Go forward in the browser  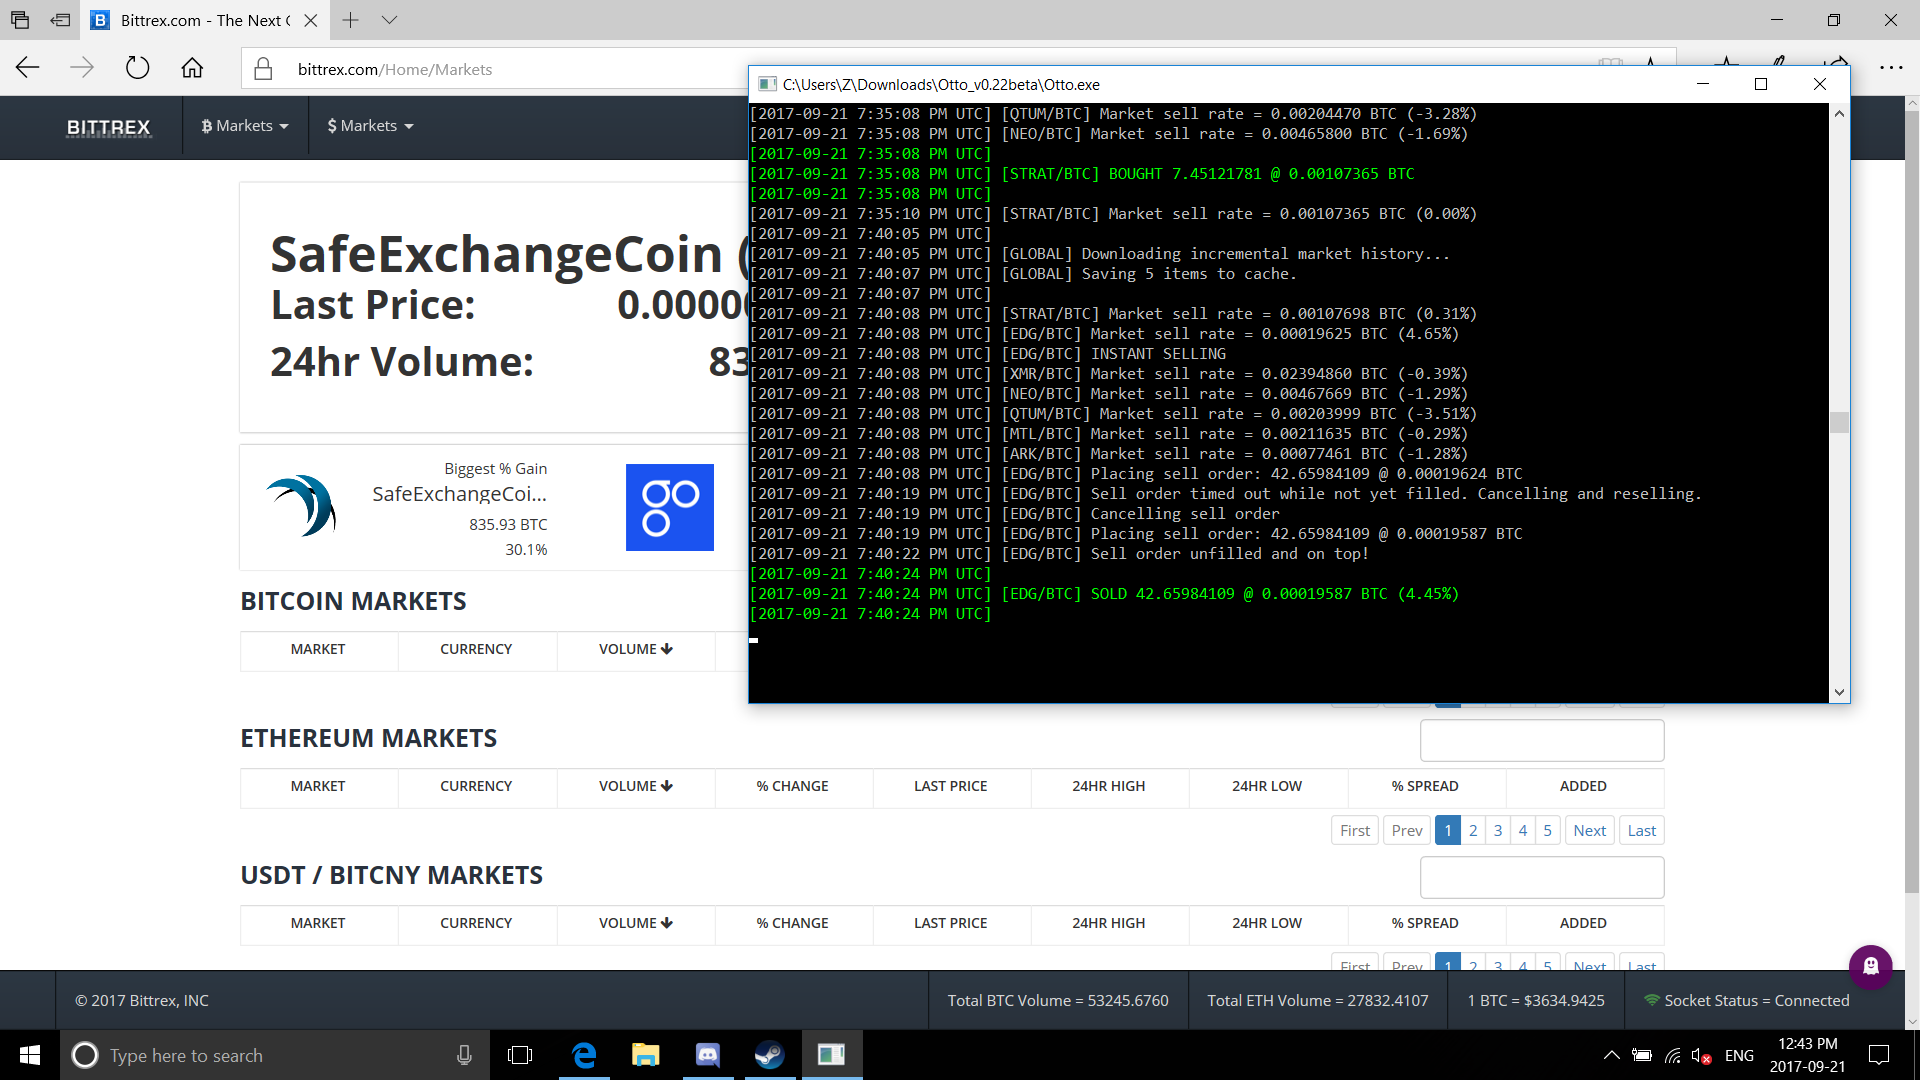click(x=82, y=68)
